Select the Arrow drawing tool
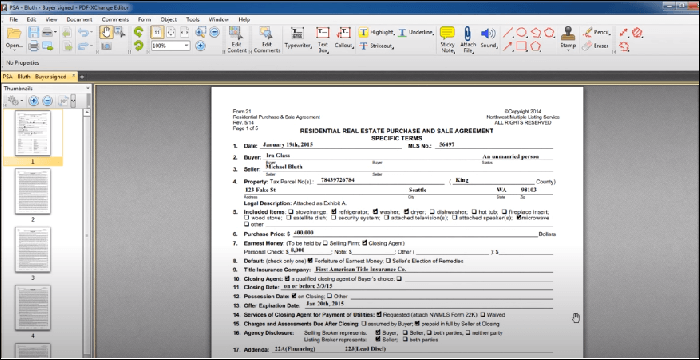700x360 pixels. pos(508,46)
